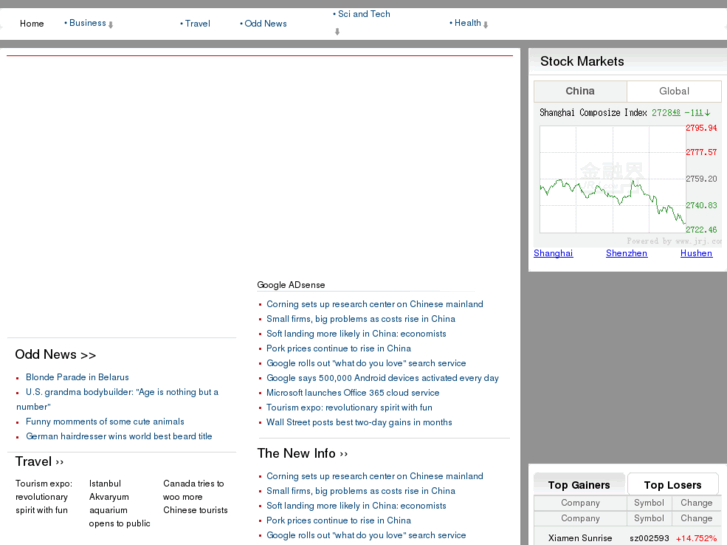The height and width of the screenshot is (545, 727).
Task: Open German hairdresser beard title article
Action: pyautogui.click(x=119, y=436)
